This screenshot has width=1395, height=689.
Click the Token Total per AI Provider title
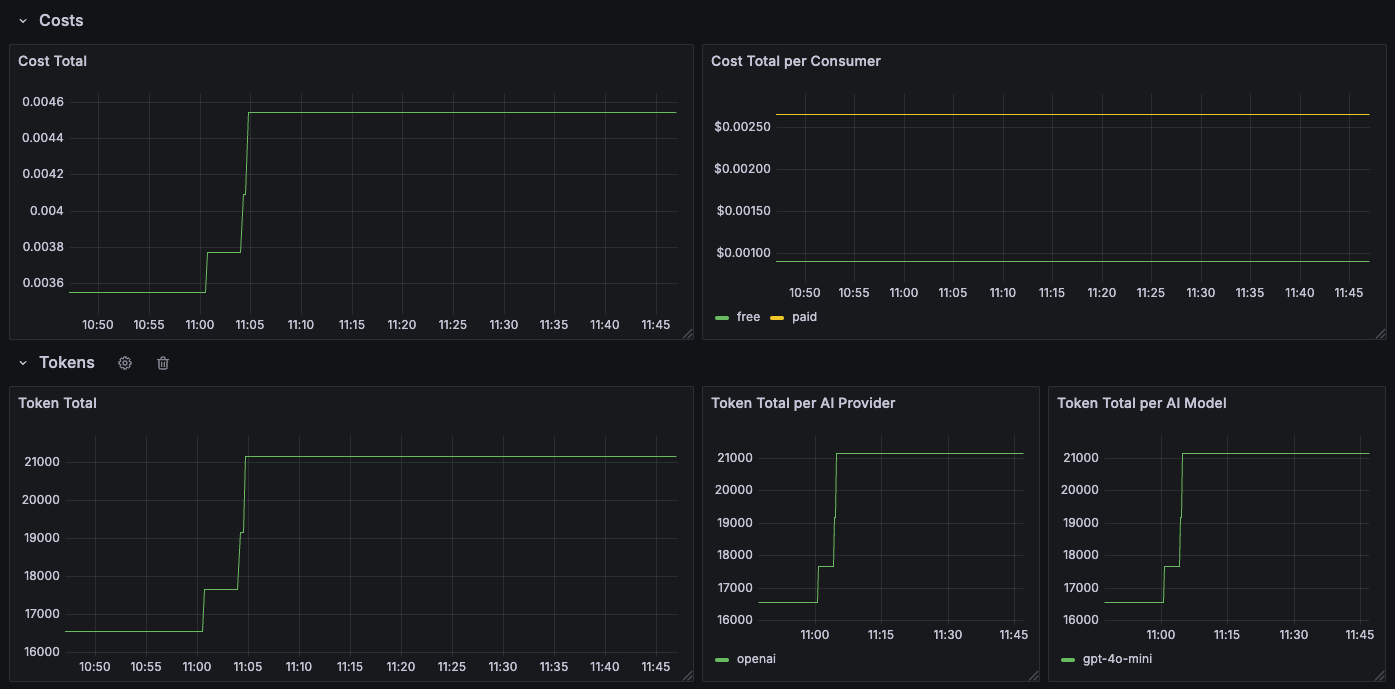tap(803, 403)
